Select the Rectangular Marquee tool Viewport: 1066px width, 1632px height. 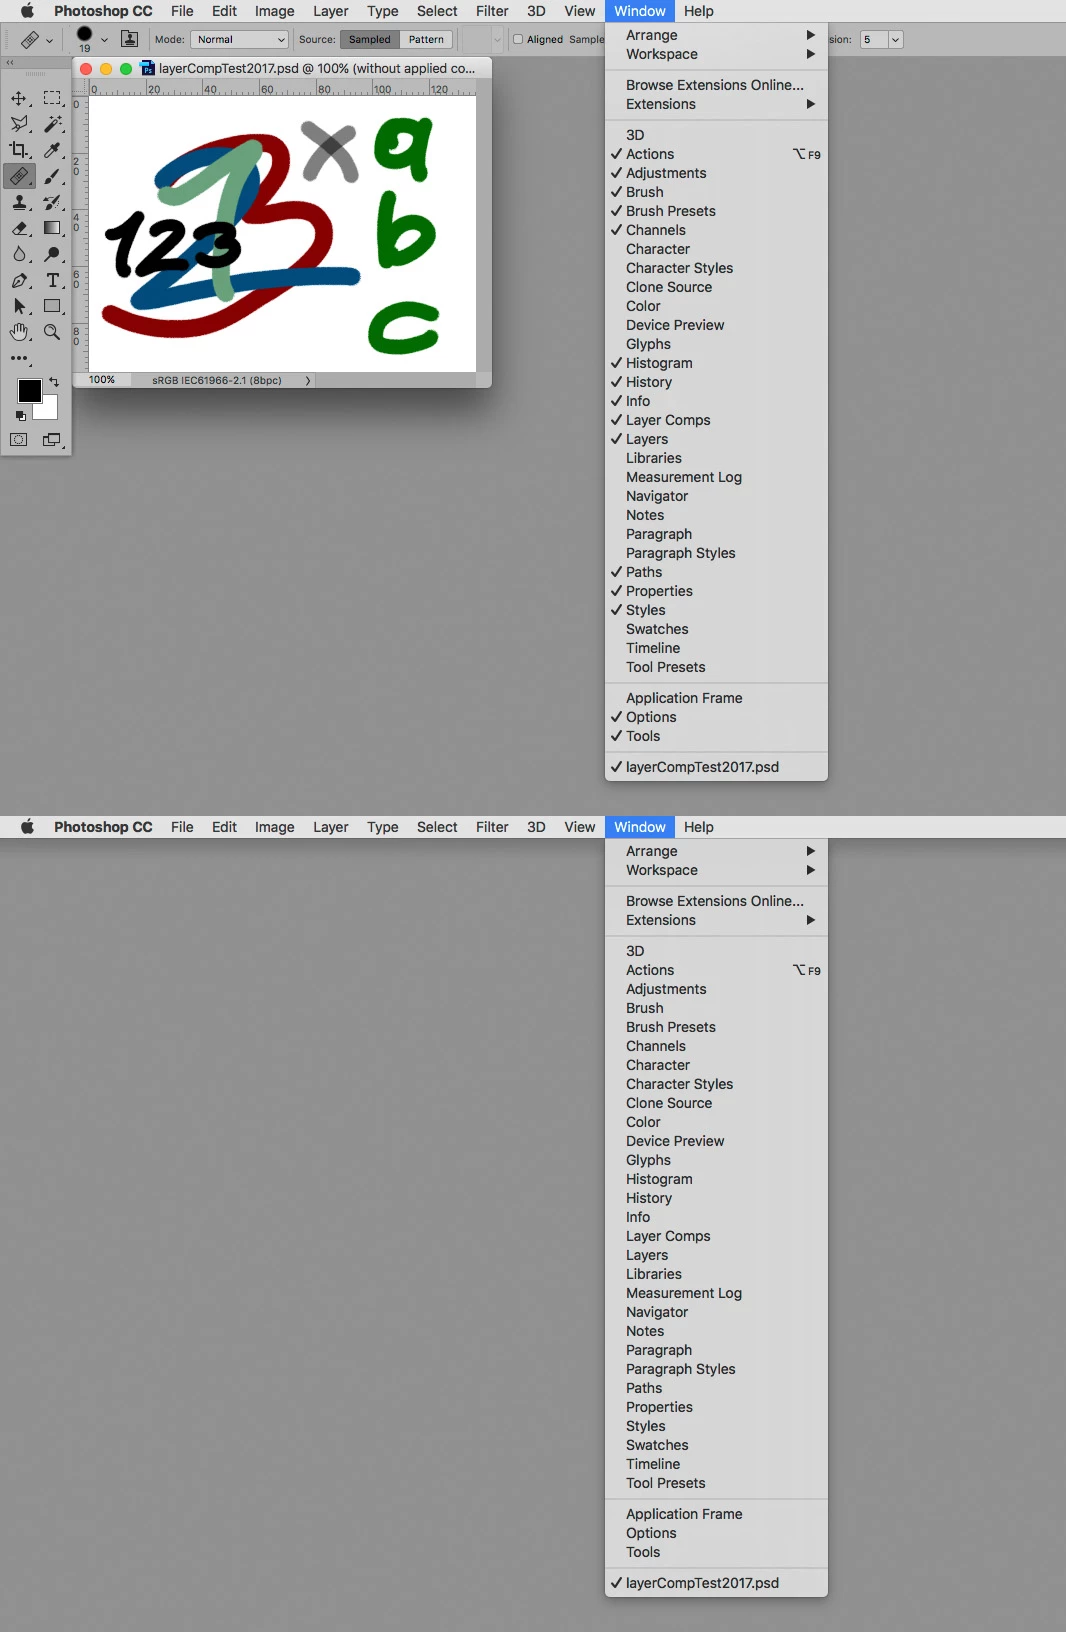tap(52, 98)
